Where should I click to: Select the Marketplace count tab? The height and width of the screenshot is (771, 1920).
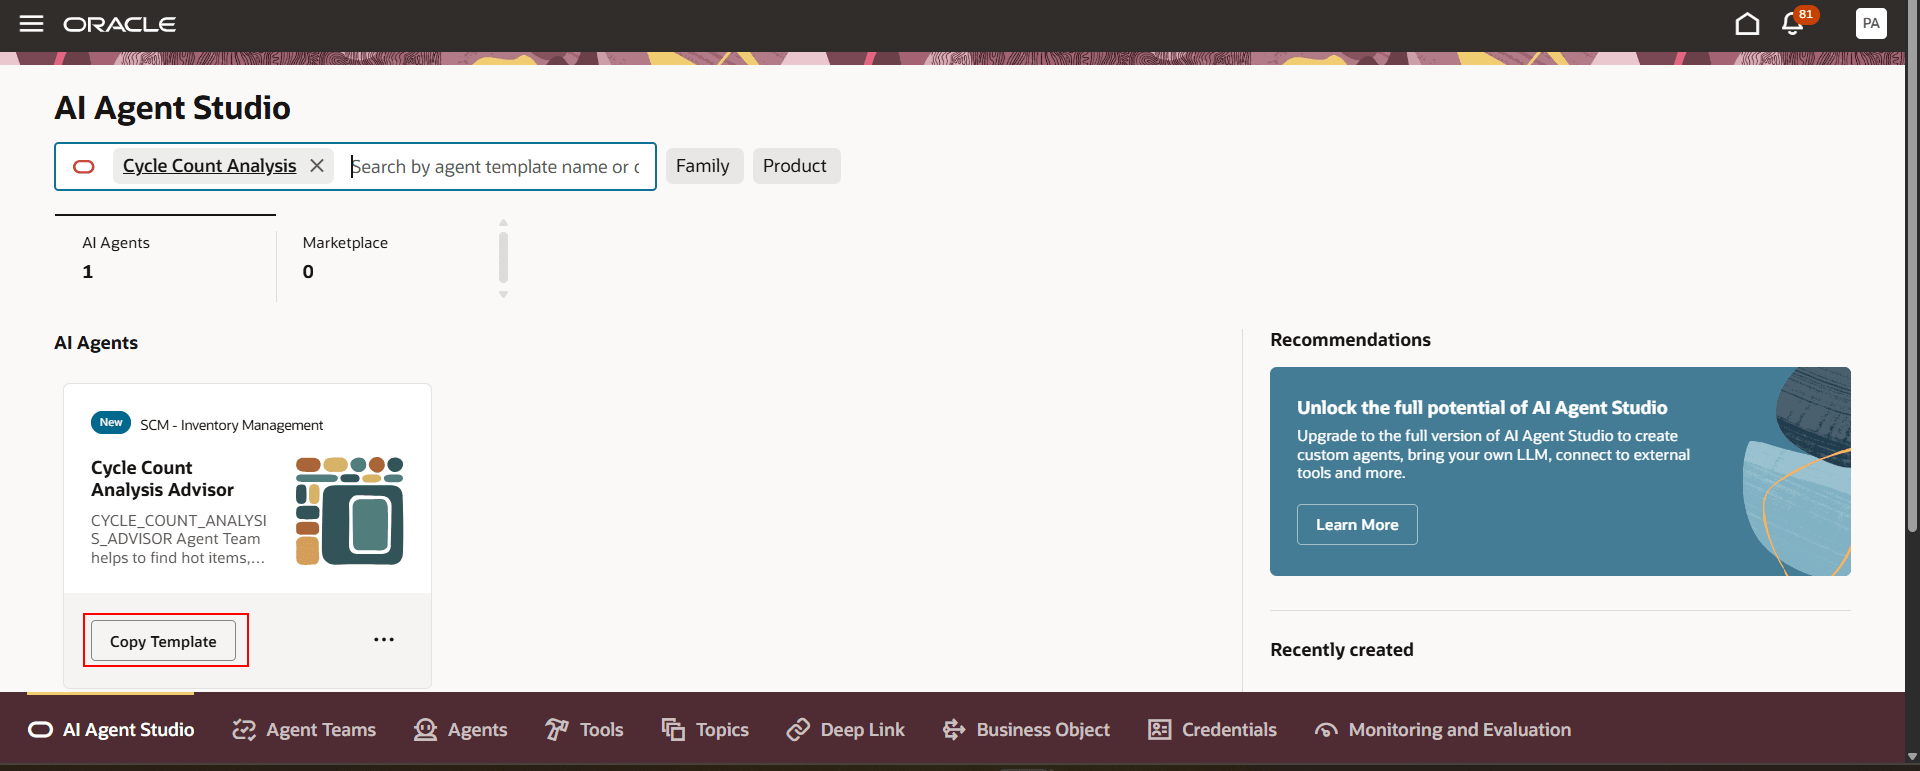click(386, 258)
